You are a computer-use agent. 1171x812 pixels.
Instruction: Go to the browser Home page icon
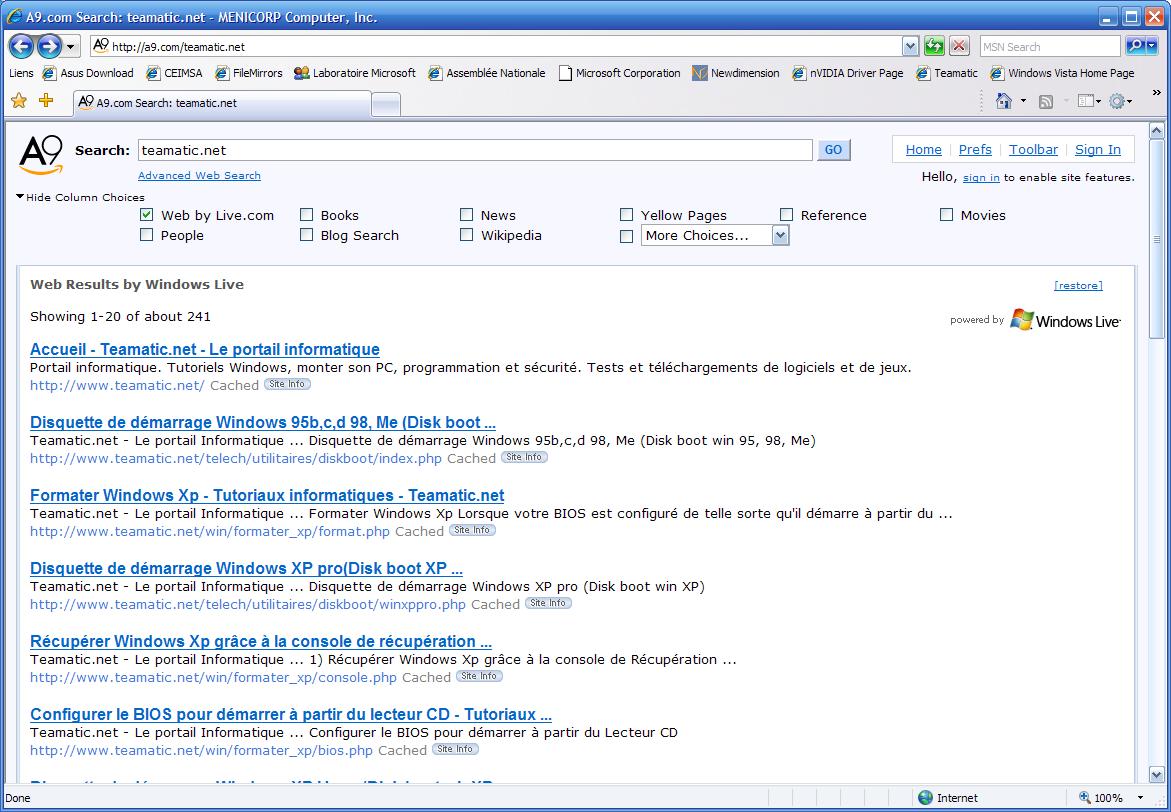point(1004,101)
